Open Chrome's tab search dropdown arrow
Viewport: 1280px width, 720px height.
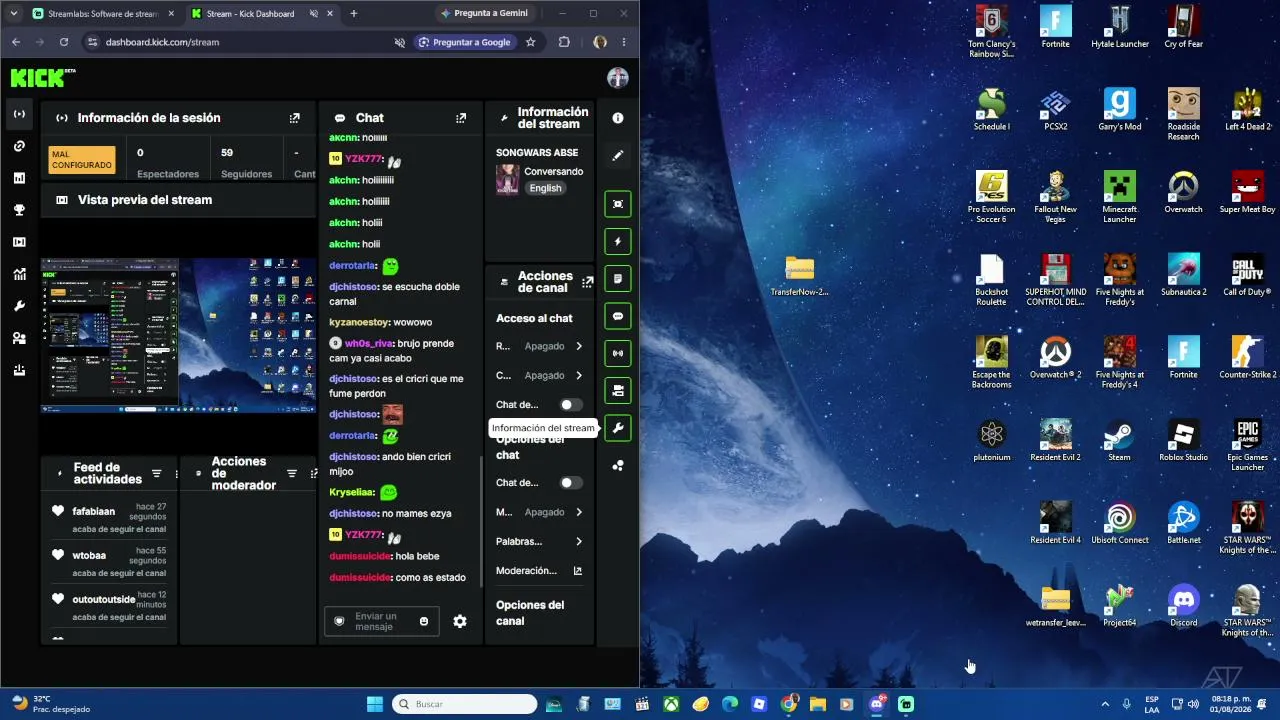[x=13, y=14]
